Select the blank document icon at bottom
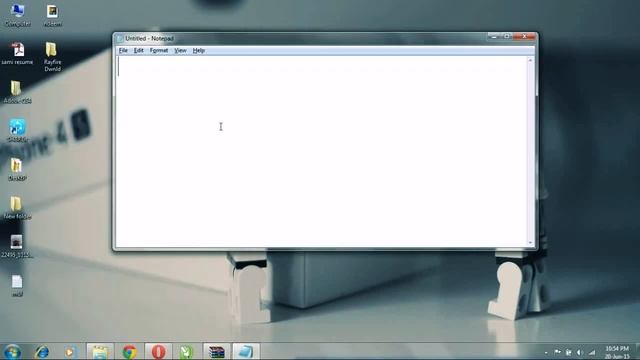The width and height of the screenshot is (640, 360). (x=17, y=285)
